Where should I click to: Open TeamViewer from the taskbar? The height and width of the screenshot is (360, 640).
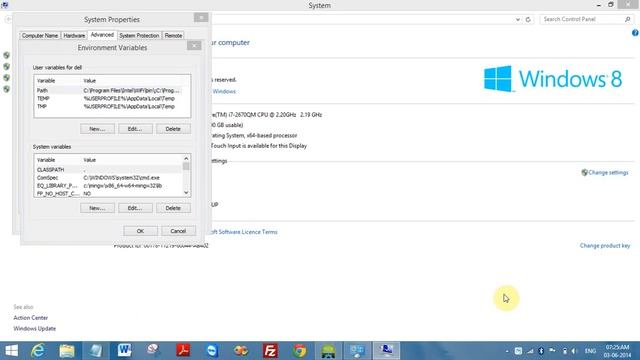click(212, 351)
